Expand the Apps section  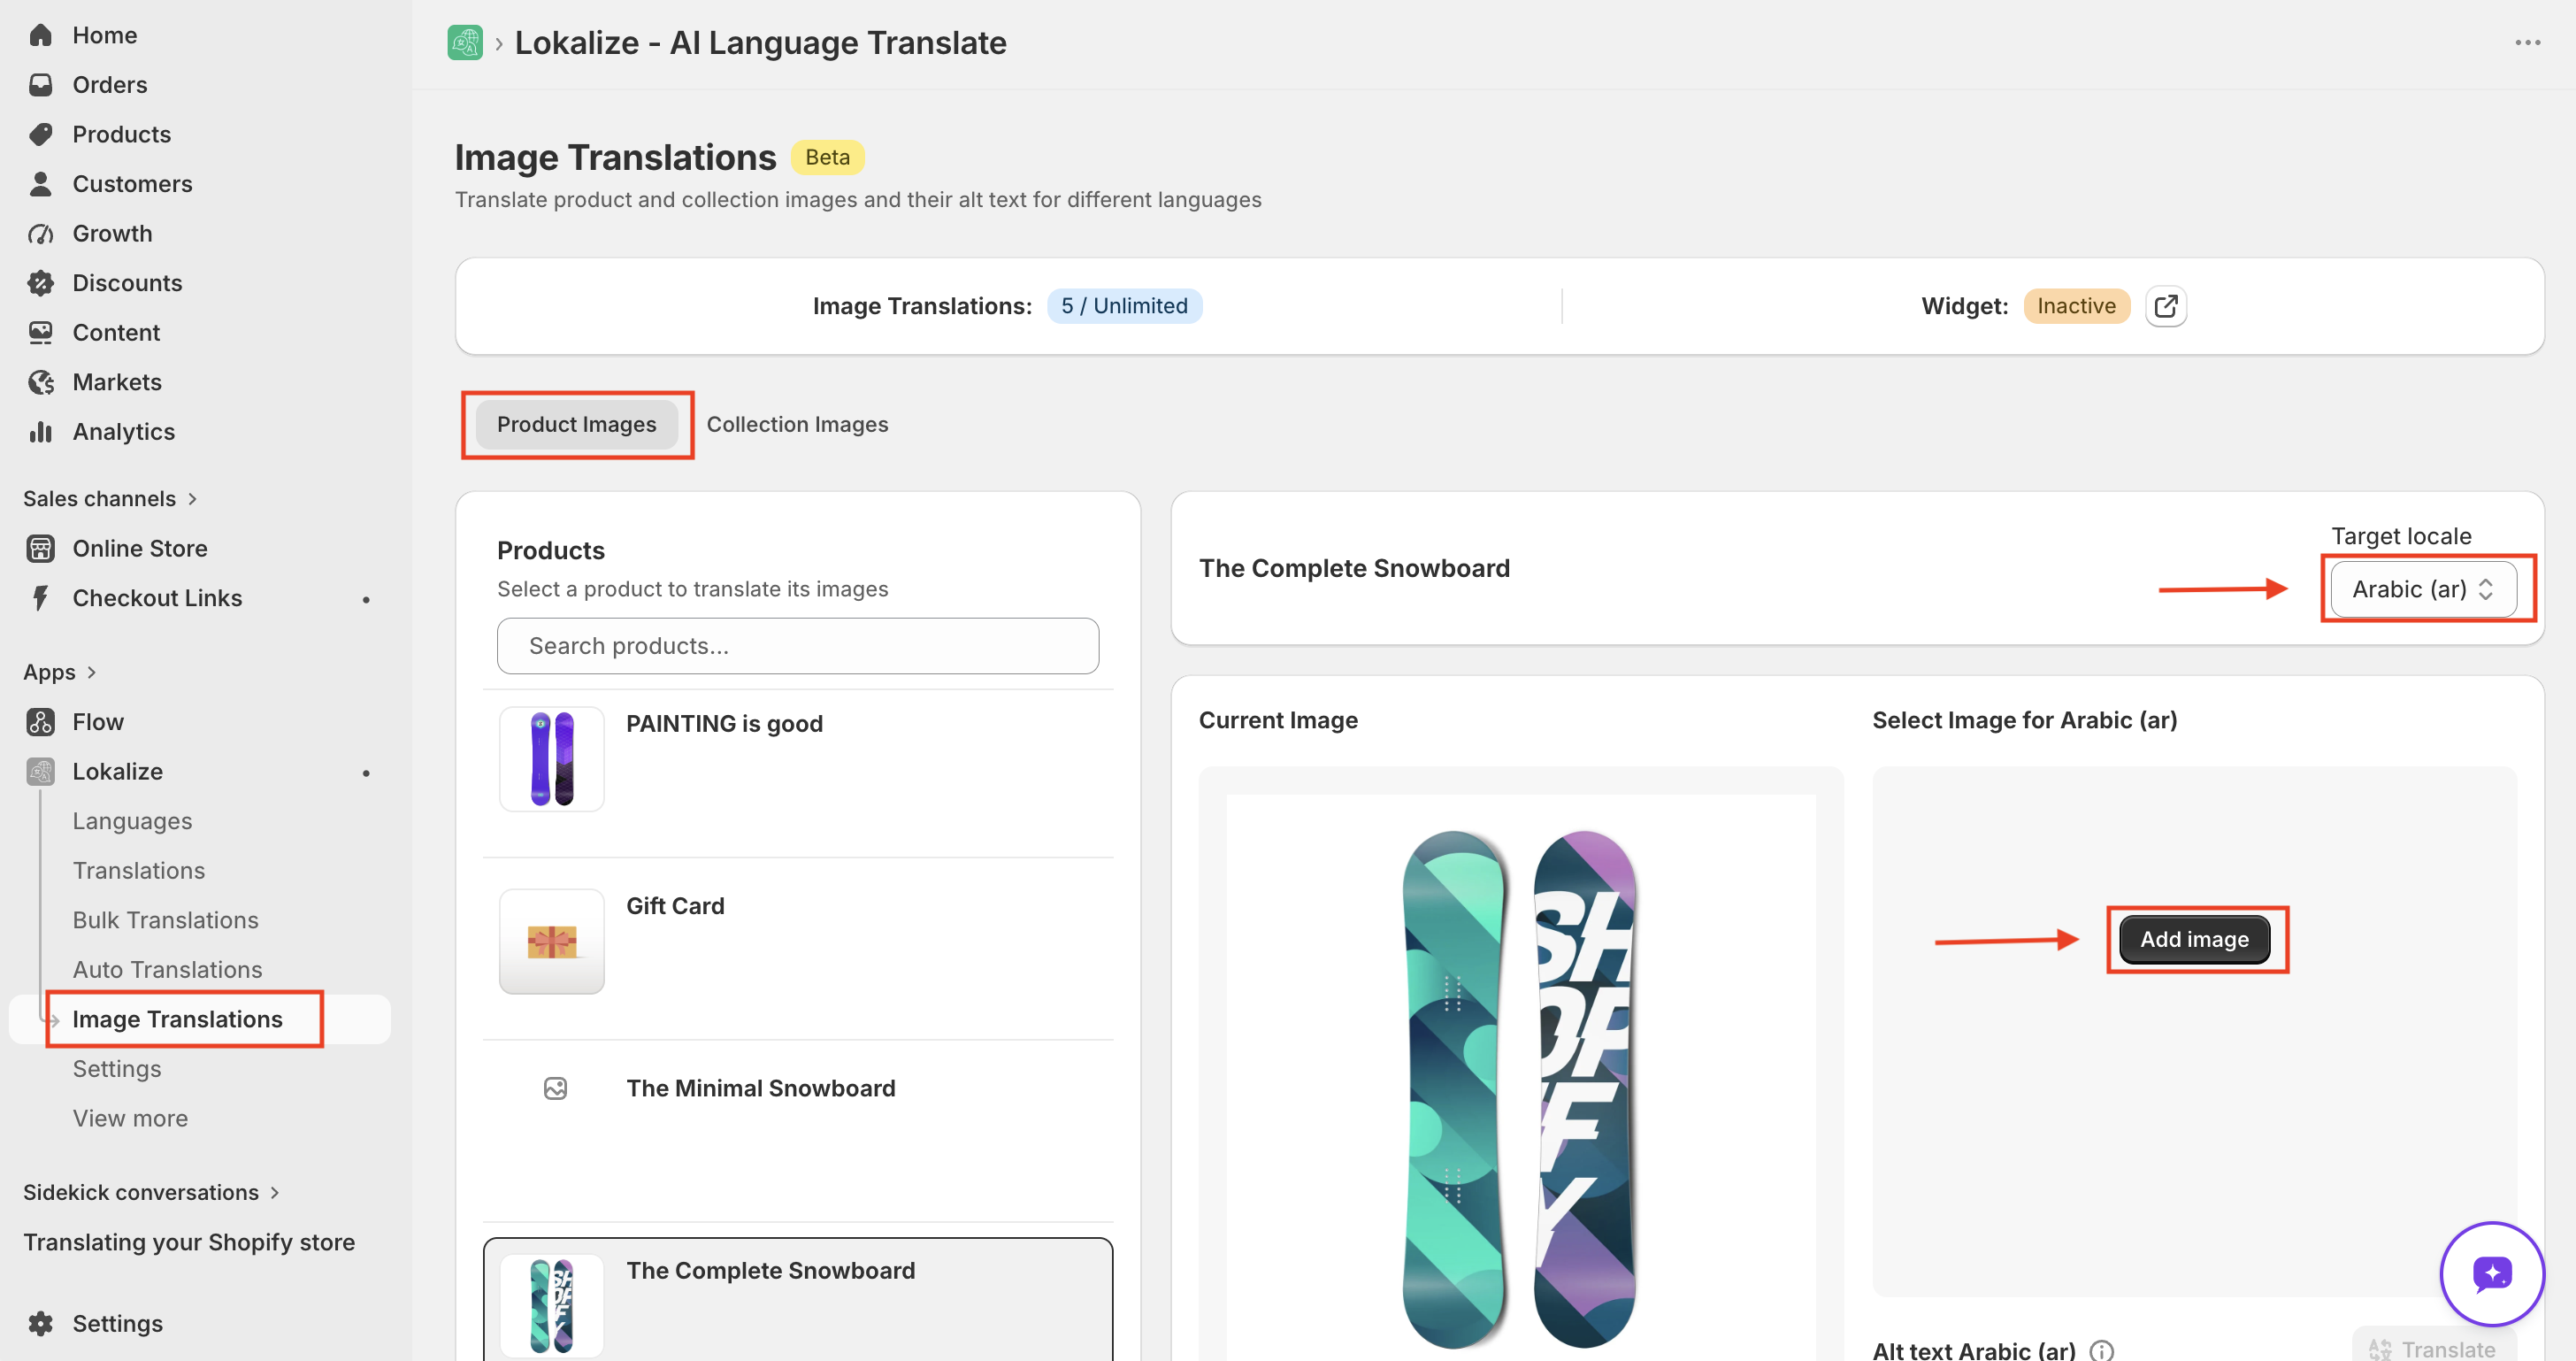tap(60, 672)
